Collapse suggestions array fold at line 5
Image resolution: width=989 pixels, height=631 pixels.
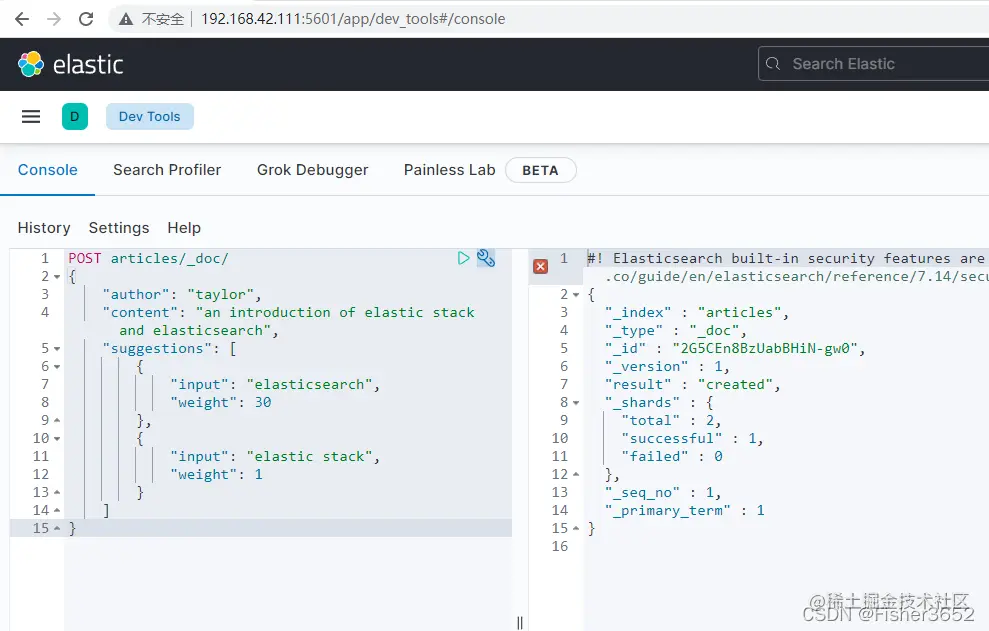click(x=57, y=349)
